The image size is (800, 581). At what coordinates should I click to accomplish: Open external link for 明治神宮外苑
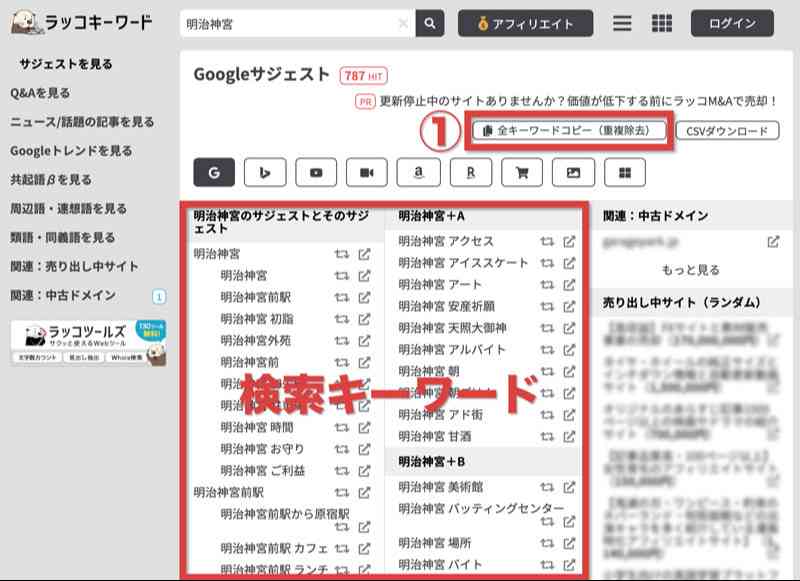click(x=364, y=341)
